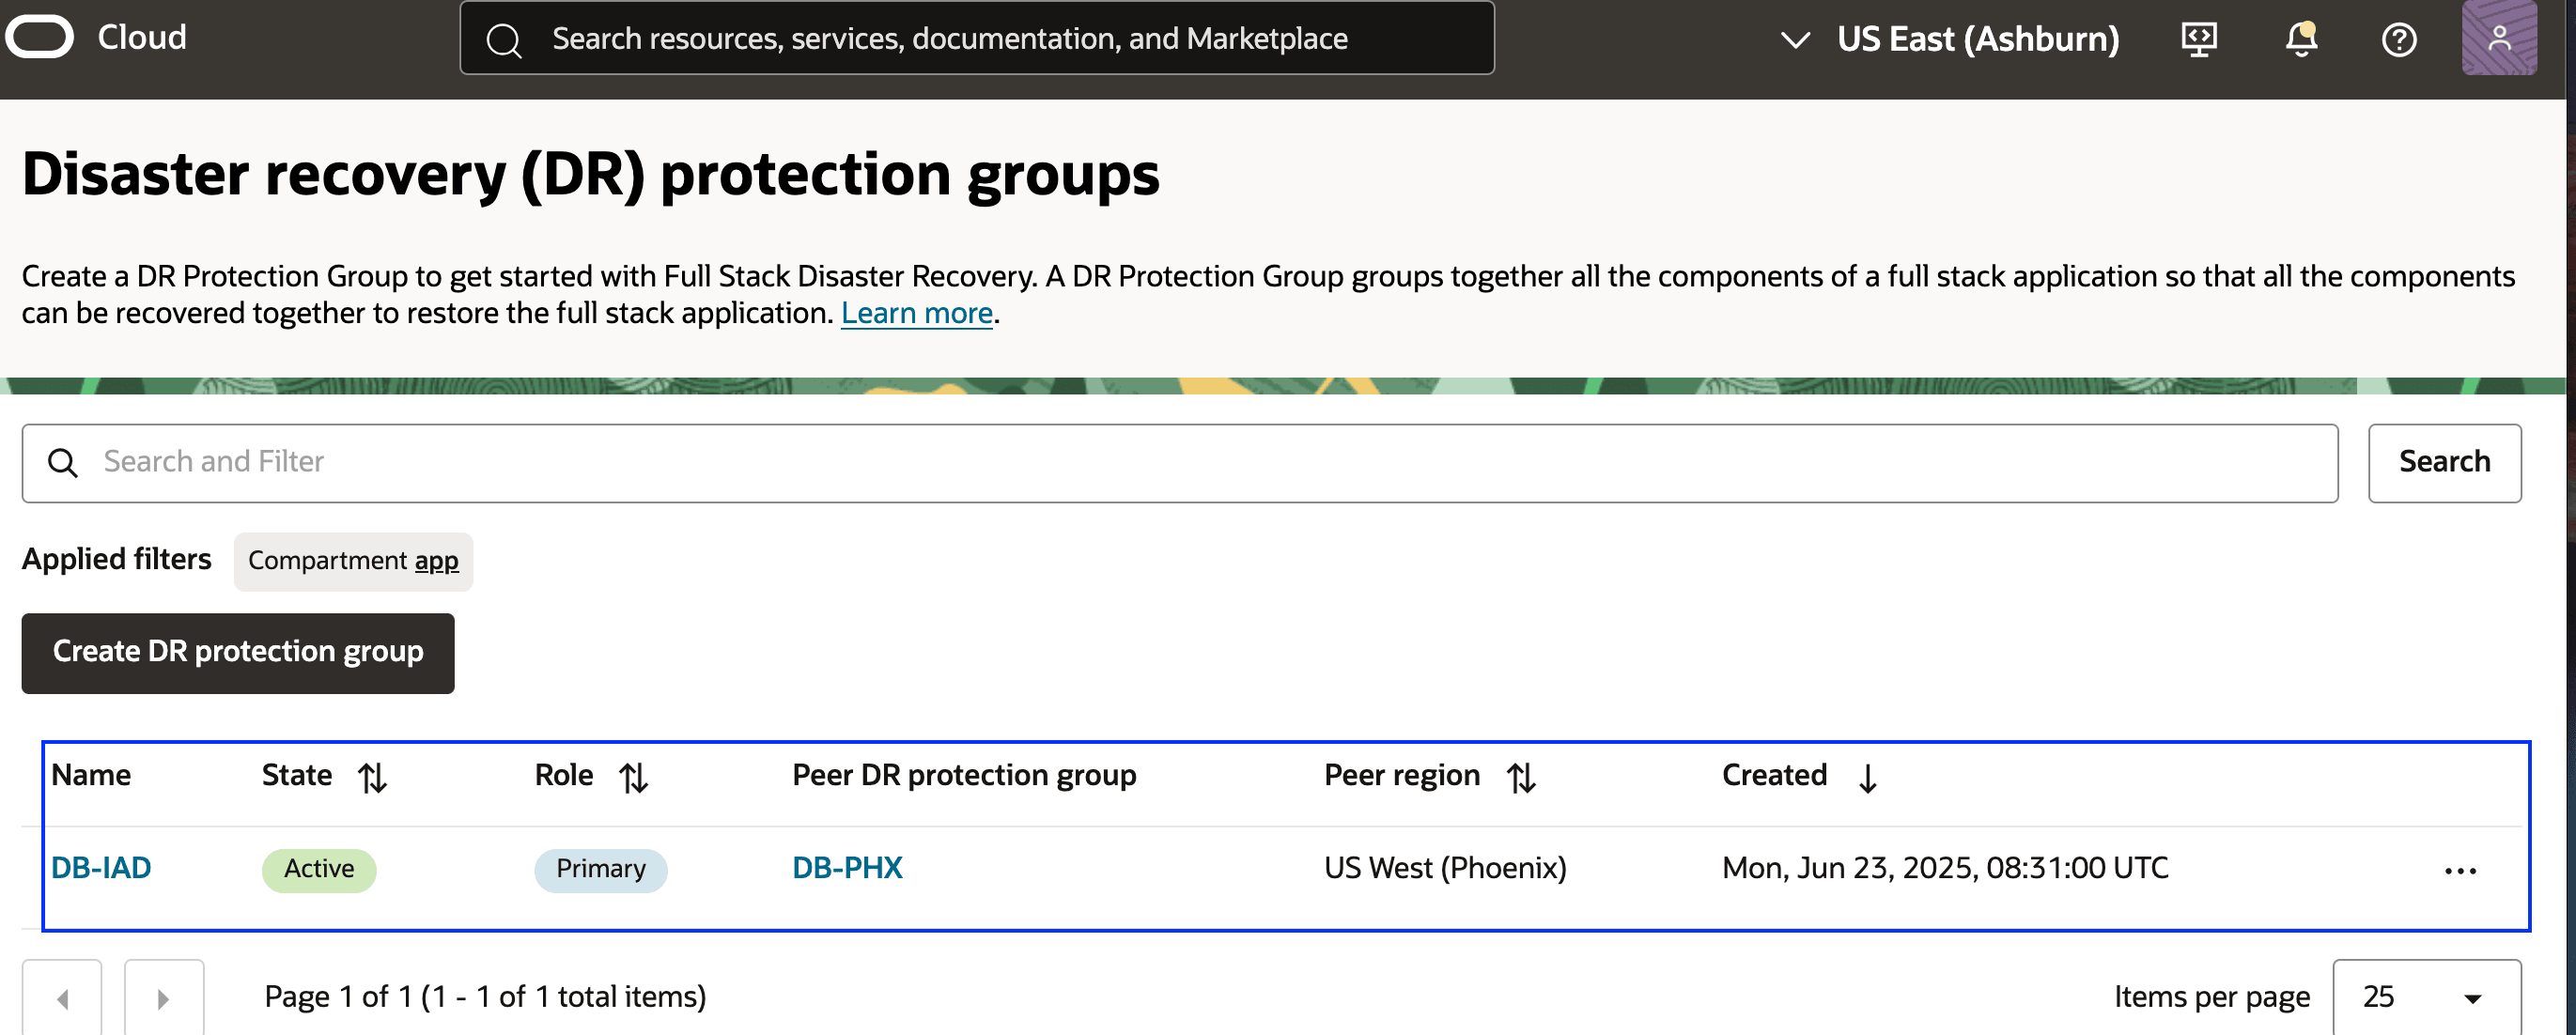The height and width of the screenshot is (1035, 2576).
Task: Go to next page arrow
Action: [x=164, y=998]
